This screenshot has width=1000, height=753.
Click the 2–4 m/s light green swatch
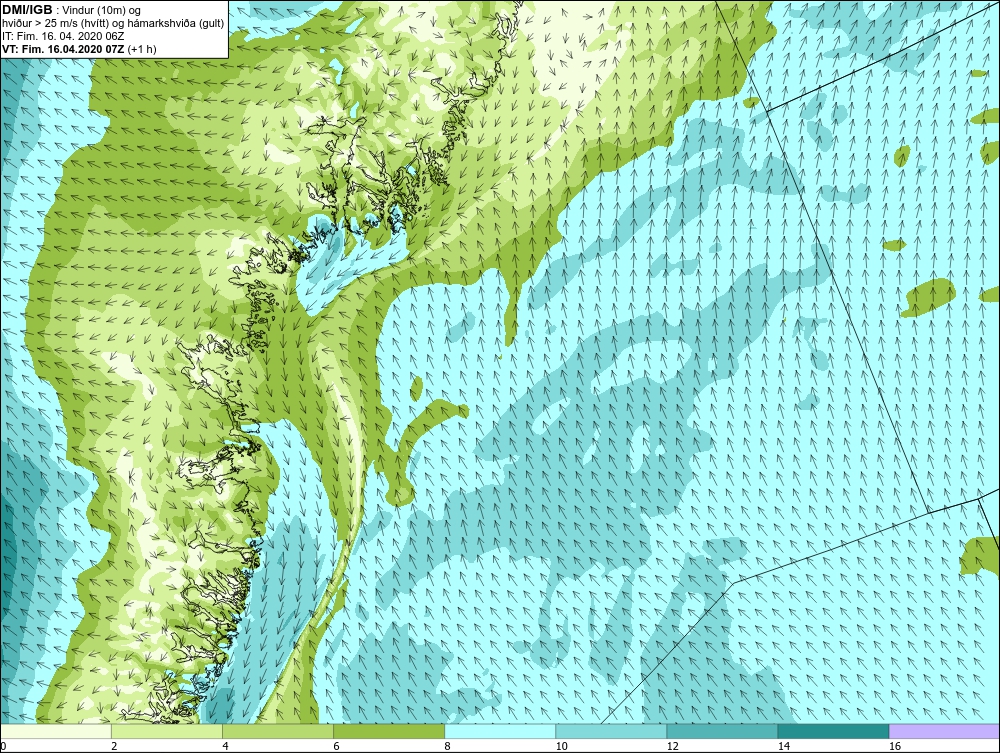click(167, 731)
